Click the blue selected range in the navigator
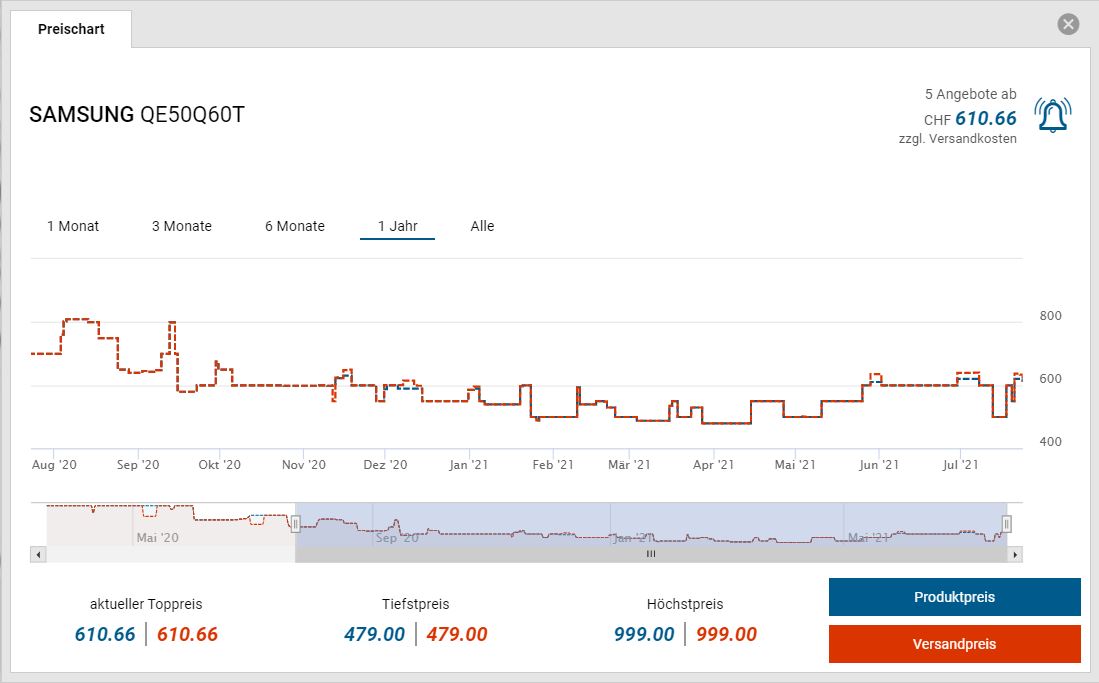1099x683 pixels. [650, 523]
